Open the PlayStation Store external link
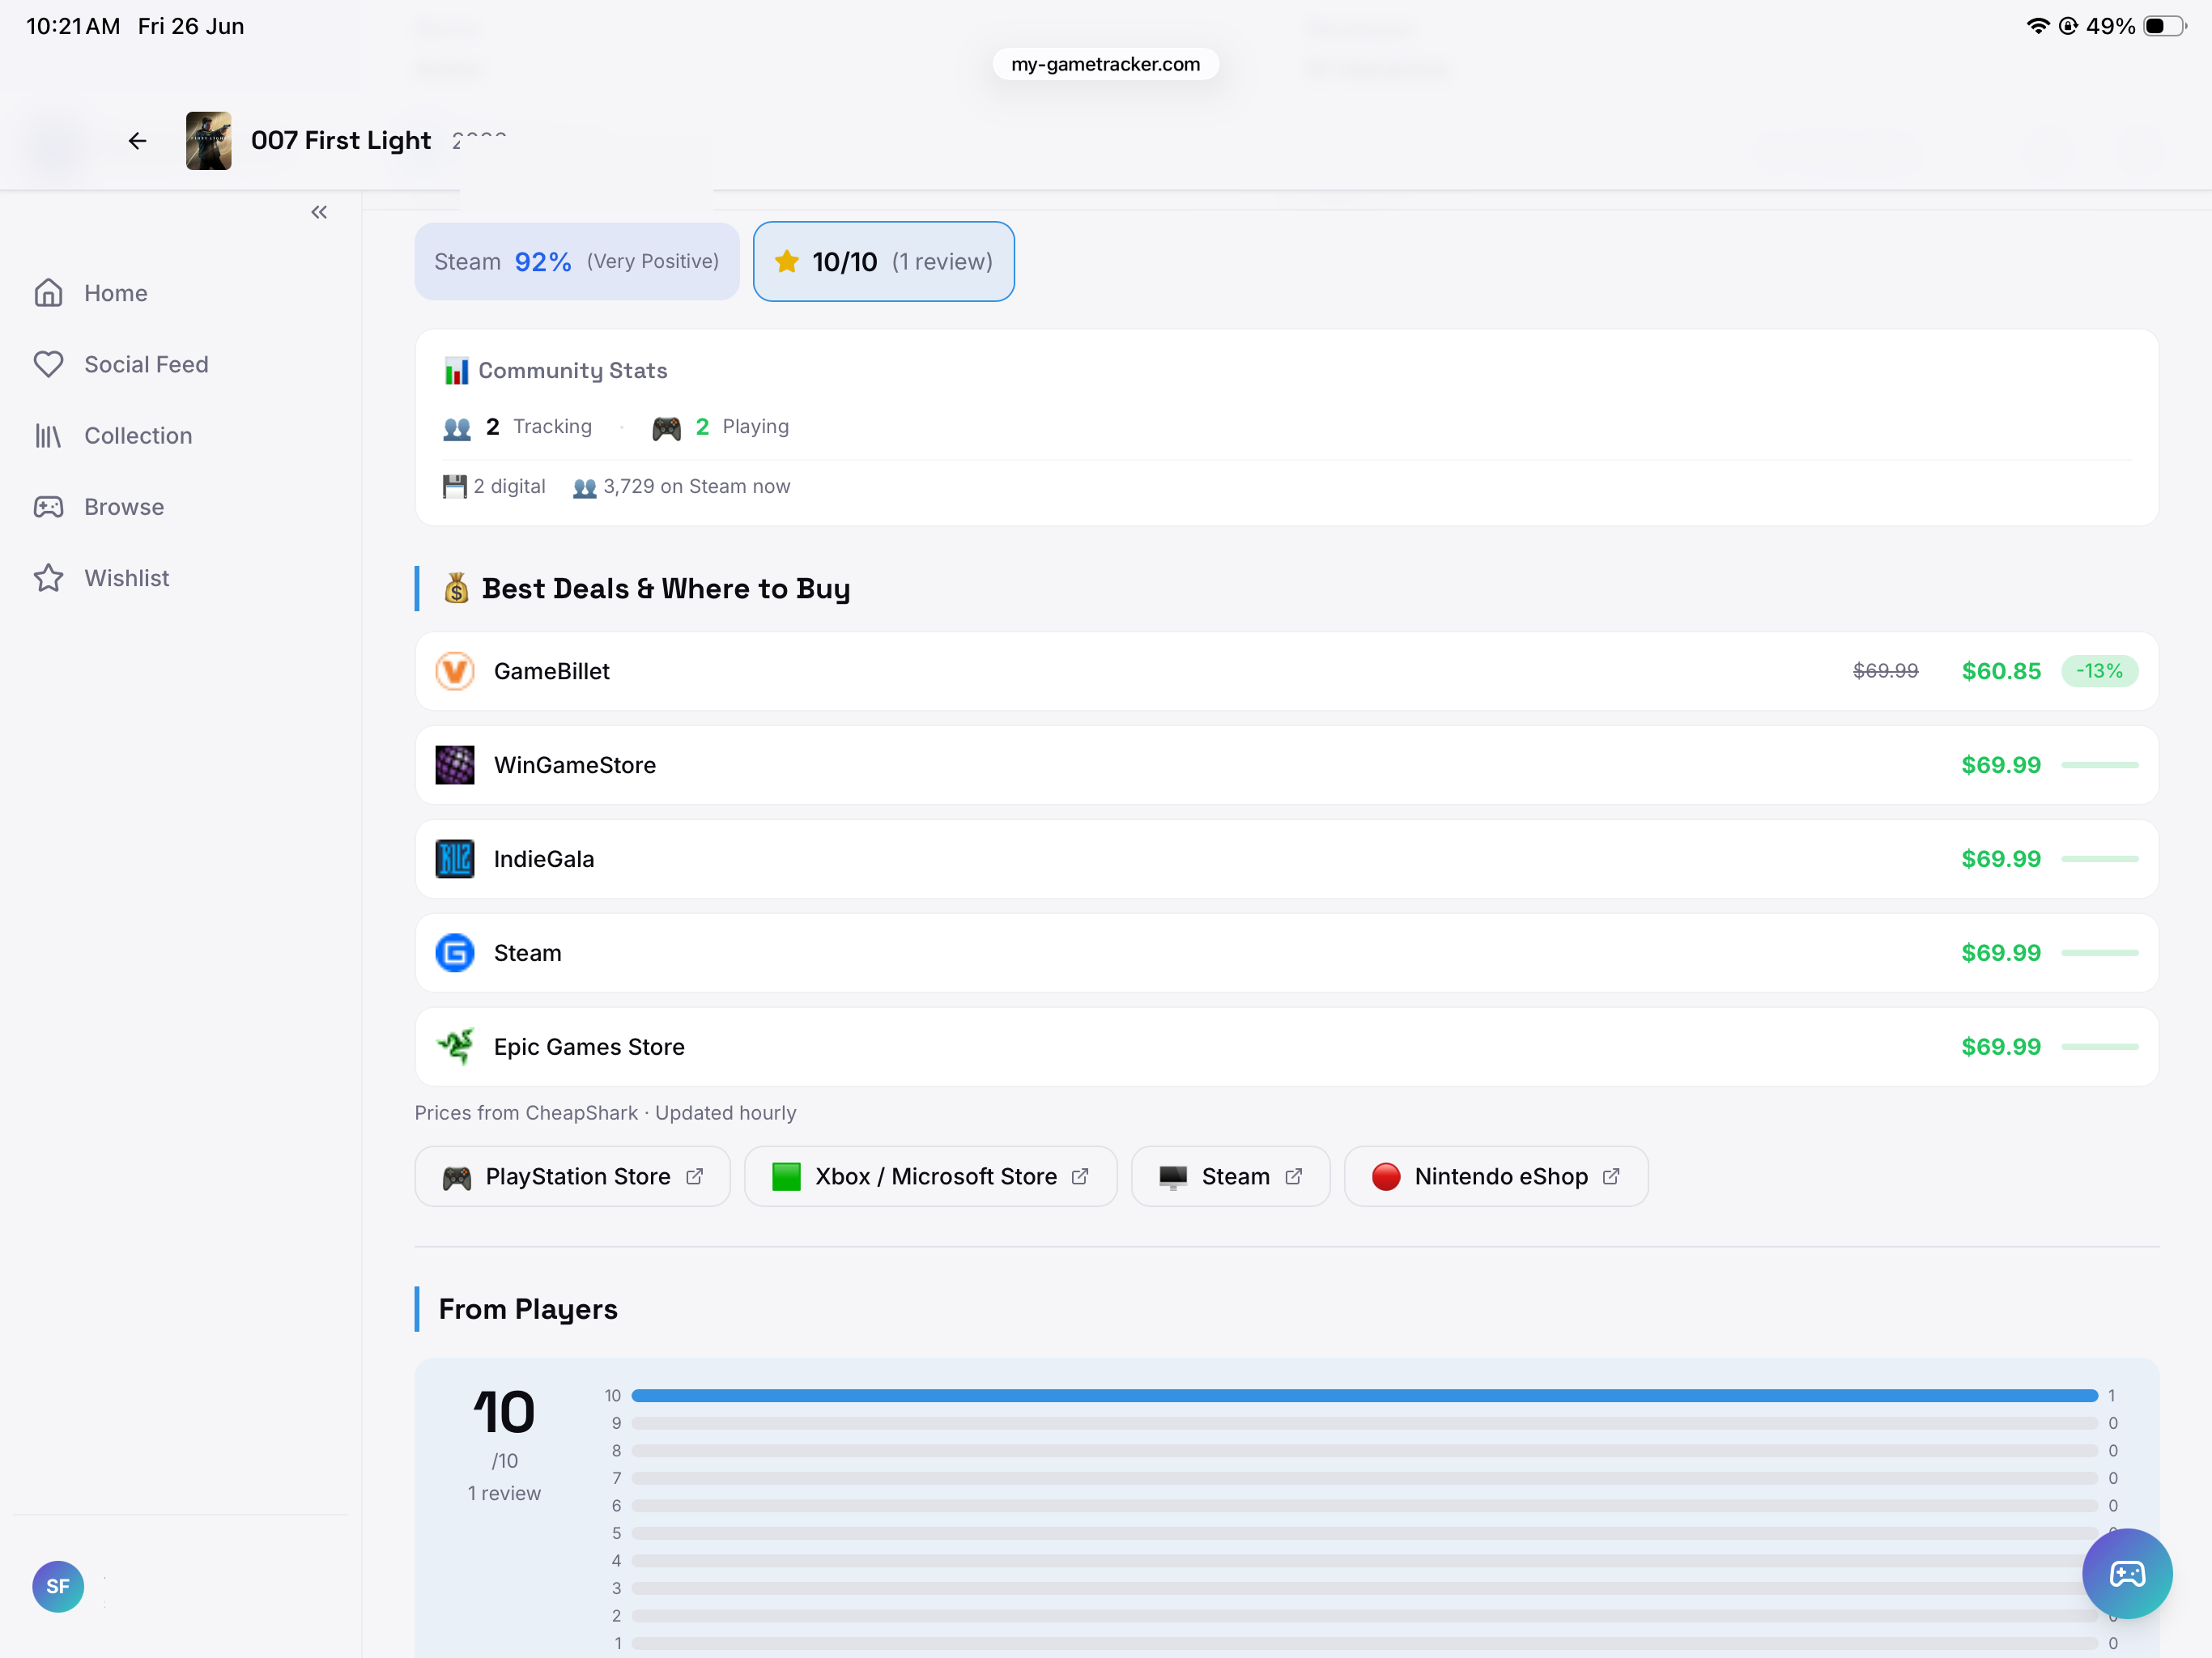The height and width of the screenshot is (1658, 2212). (x=572, y=1177)
